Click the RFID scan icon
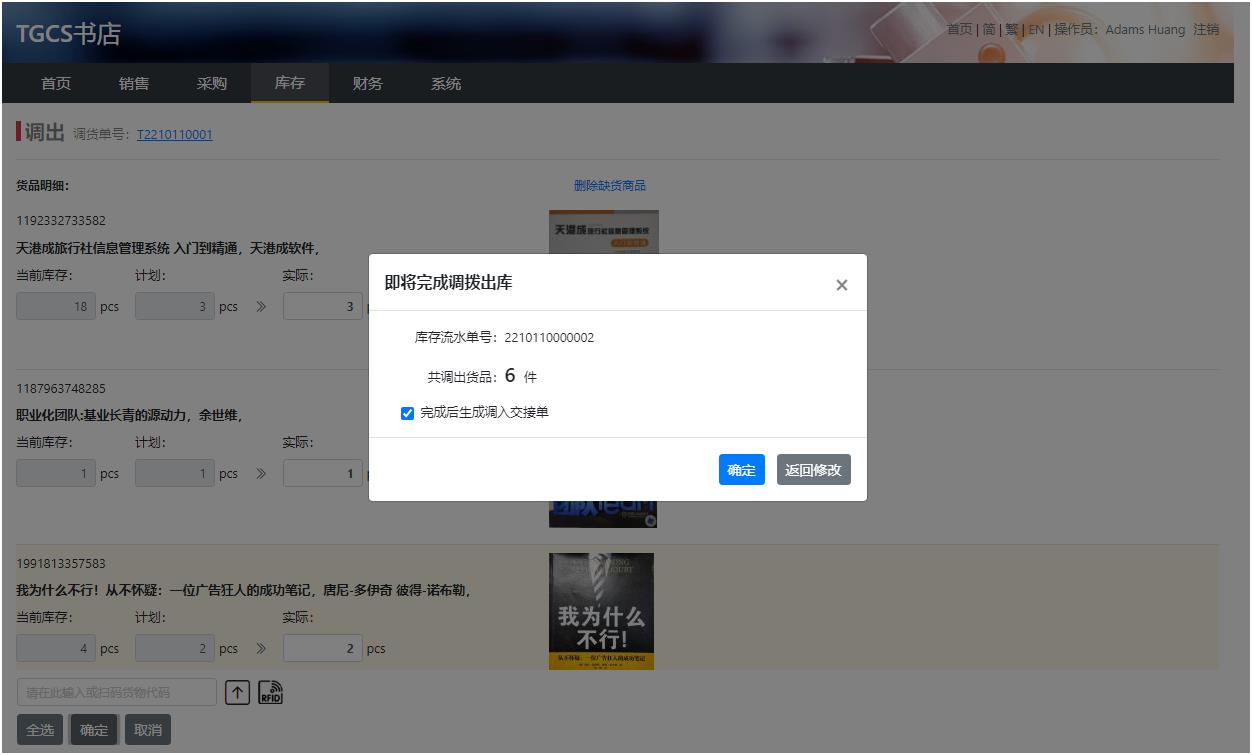Viewport: 1252px width, 755px height. (x=270, y=692)
